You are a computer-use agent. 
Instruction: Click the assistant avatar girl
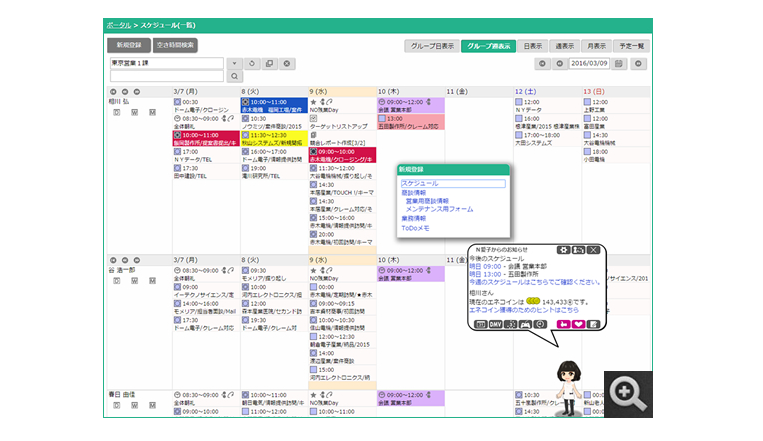click(x=569, y=388)
